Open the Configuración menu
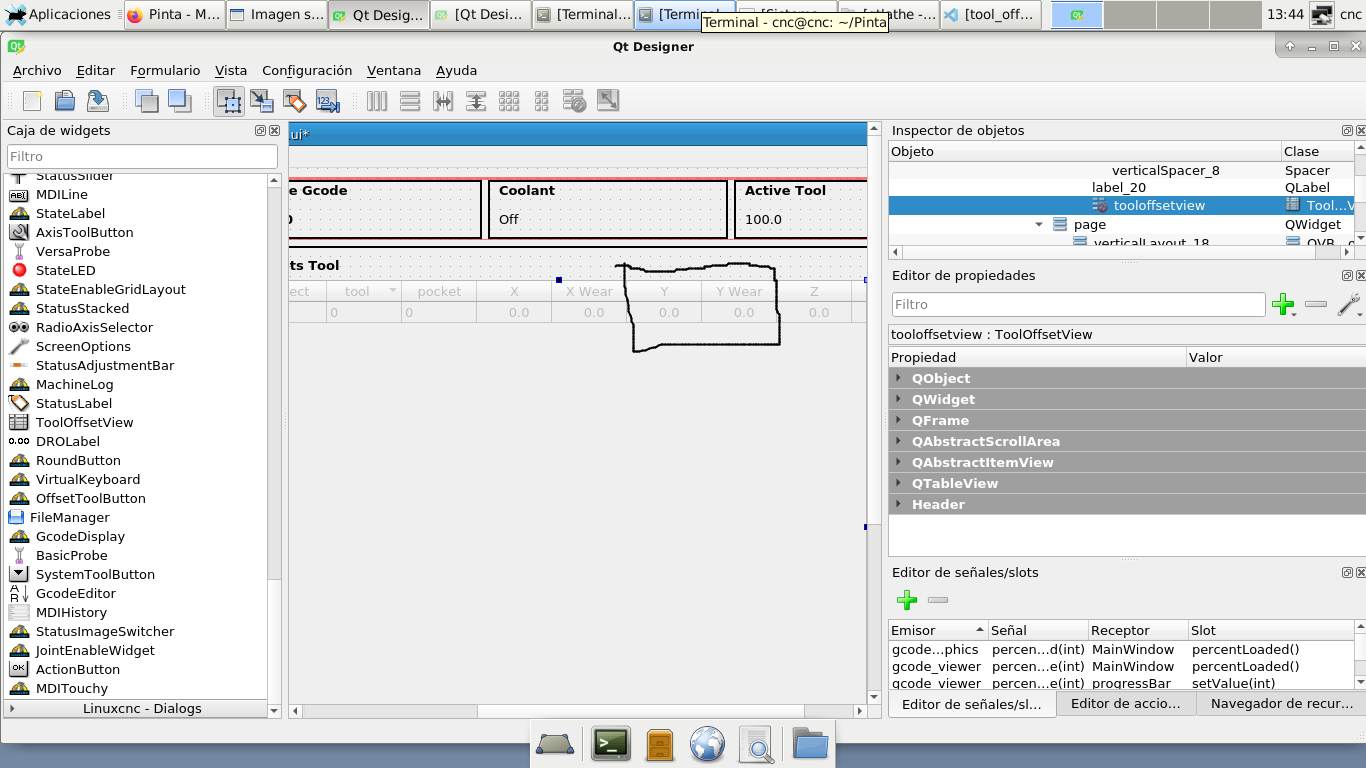1366x768 pixels. (x=307, y=70)
